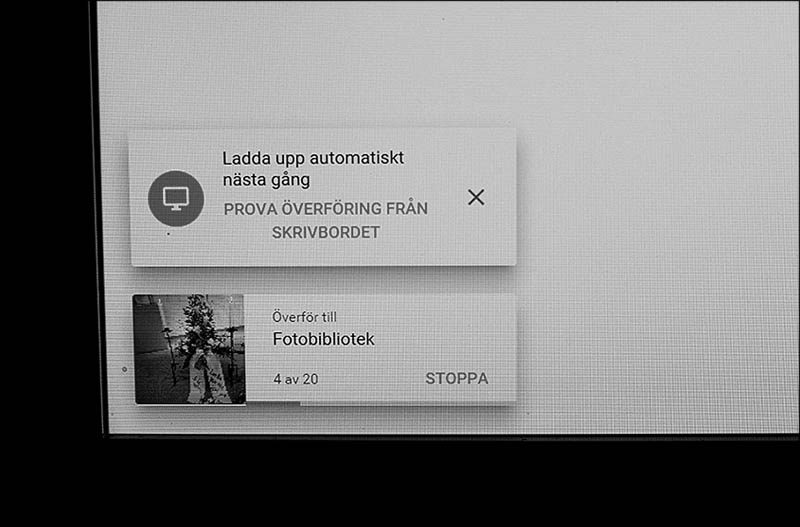Click 'Ladda upp automatiskt nästa gång' heading
The height and width of the screenshot is (527, 800).
(x=313, y=169)
